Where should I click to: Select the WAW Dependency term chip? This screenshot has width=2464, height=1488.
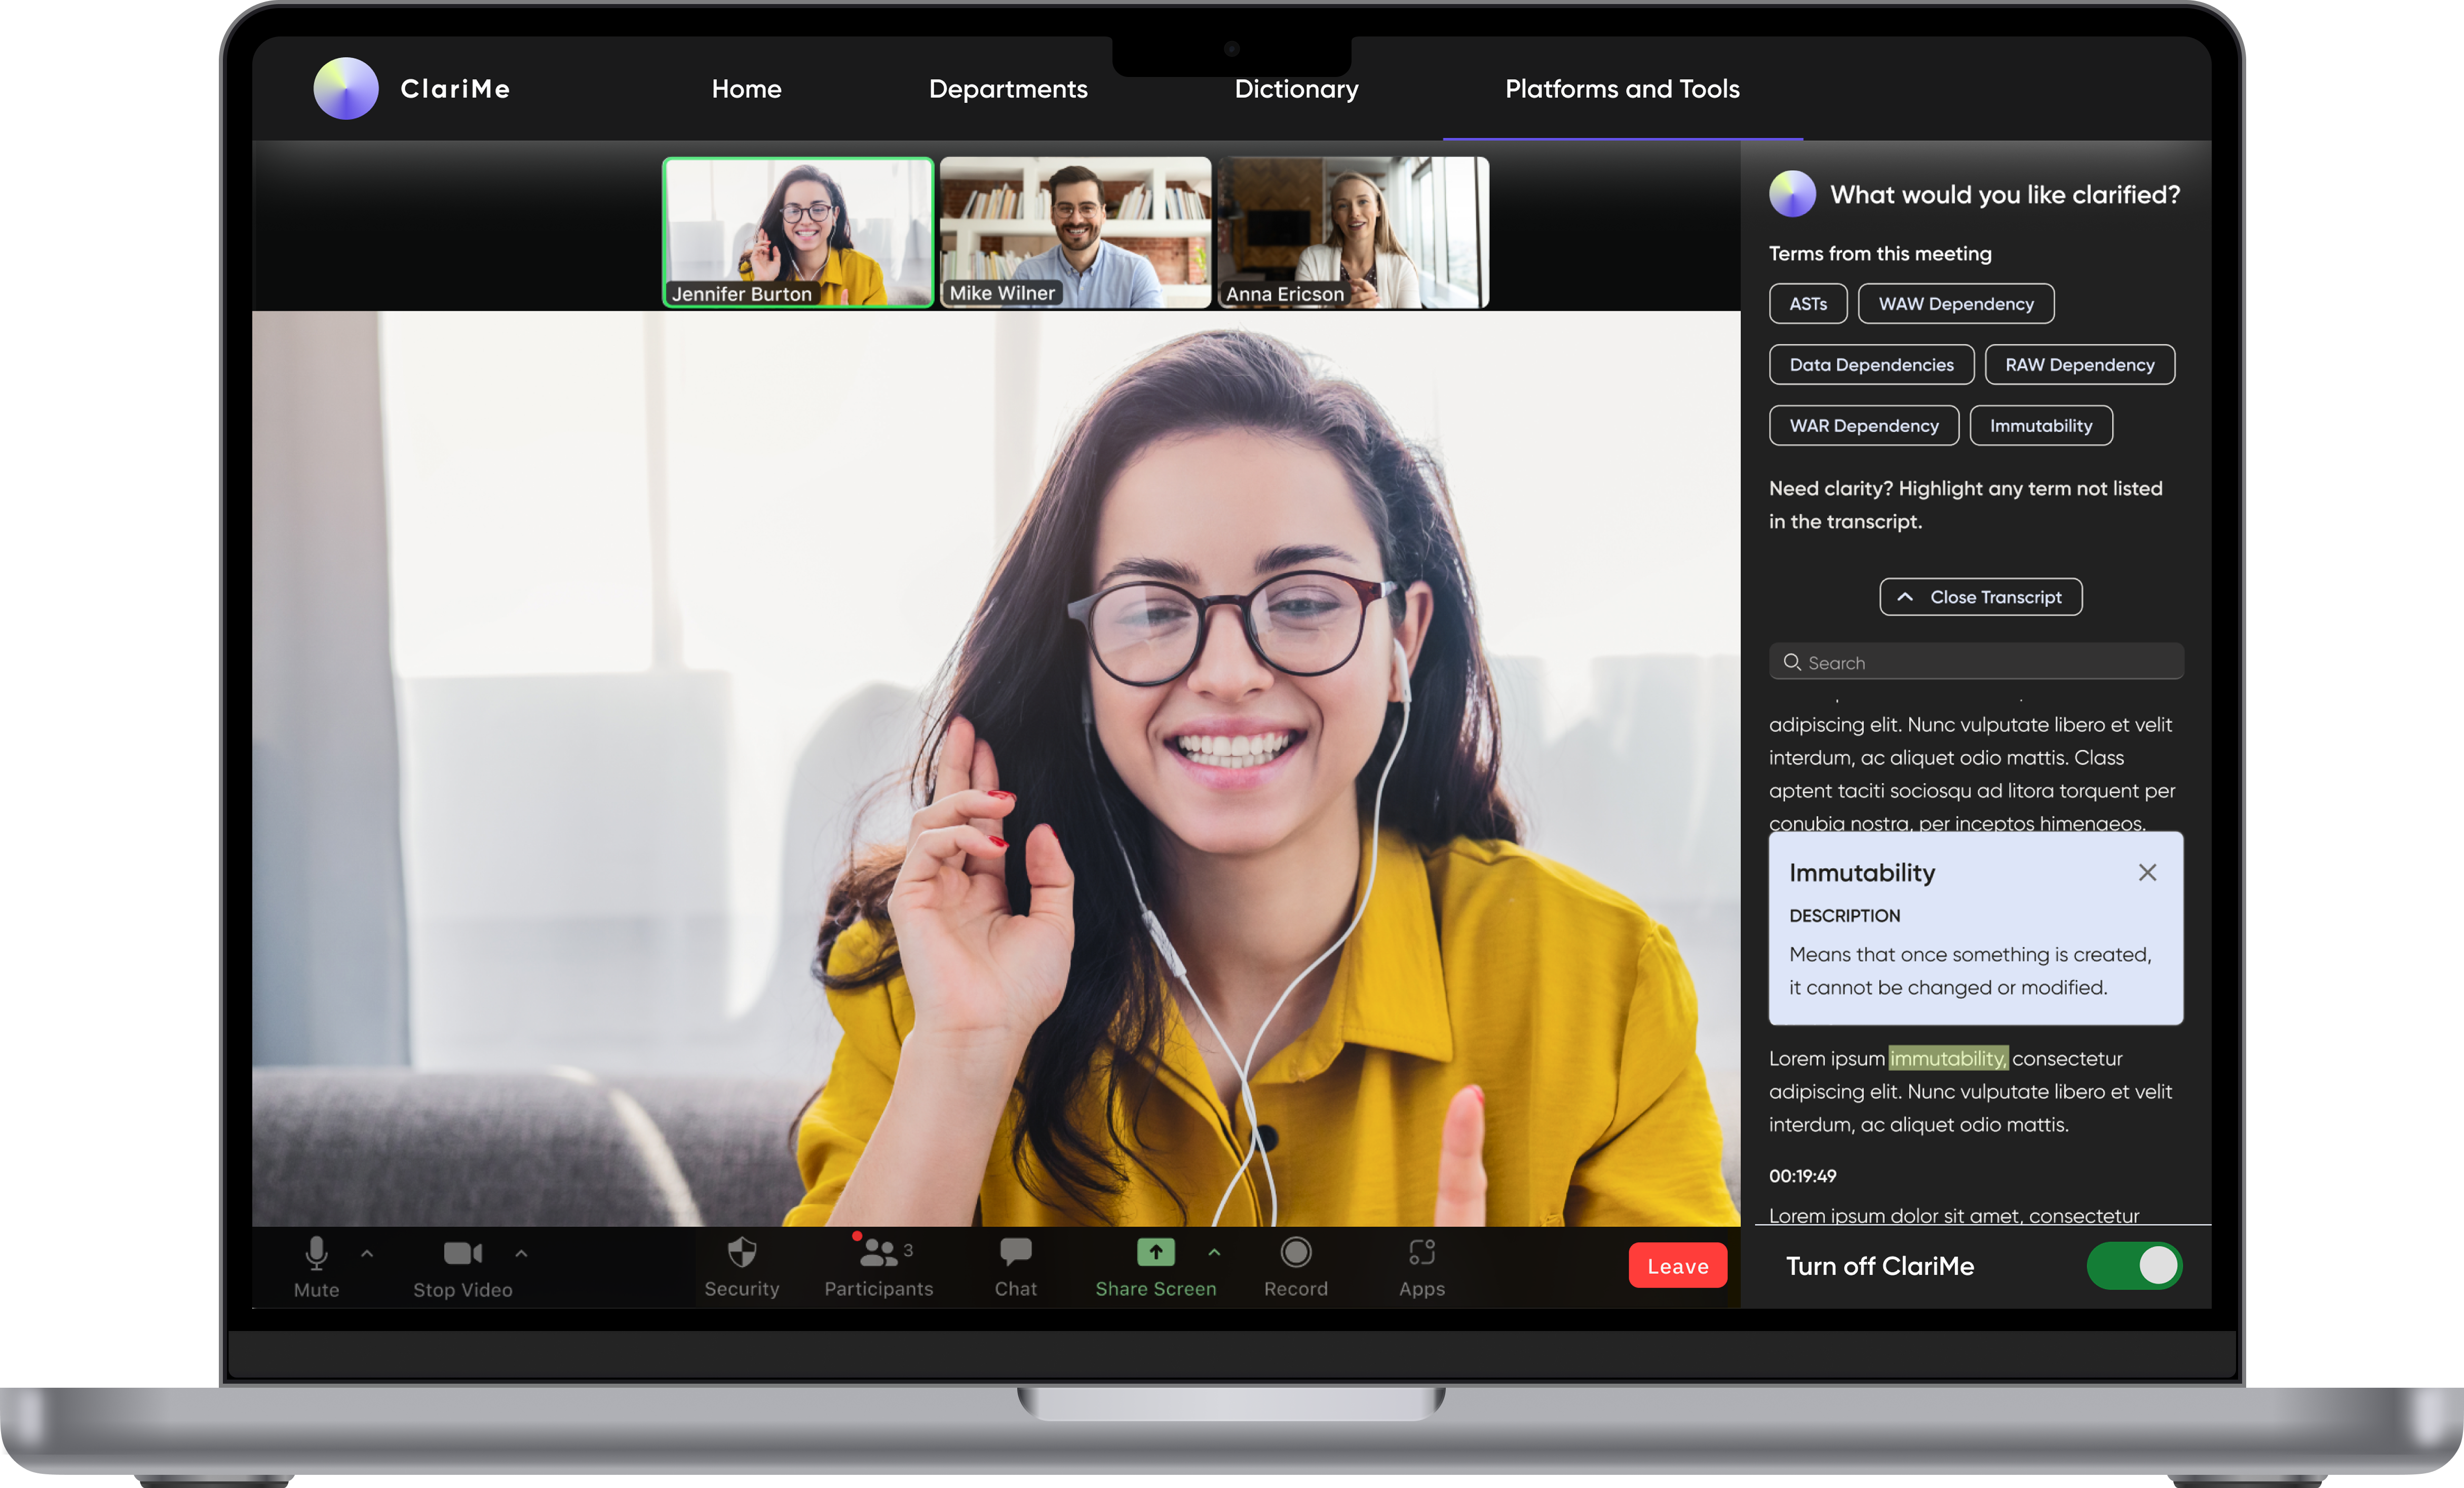pos(1955,304)
